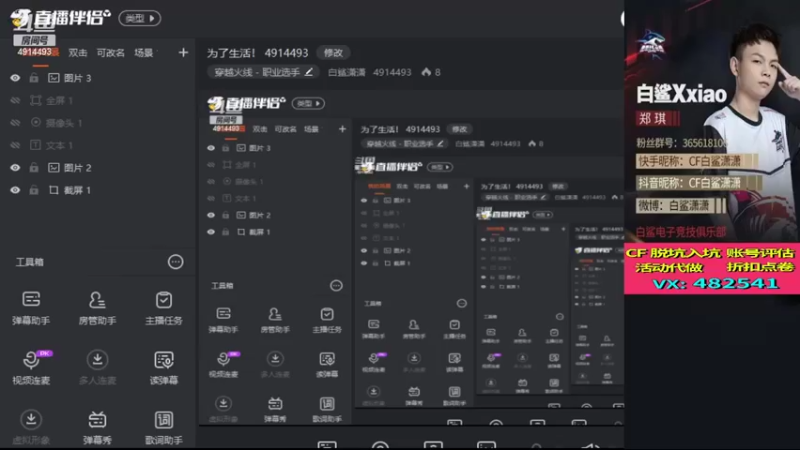Select the 文本 1 layer row
The height and width of the screenshot is (450, 800).
[99, 145]
